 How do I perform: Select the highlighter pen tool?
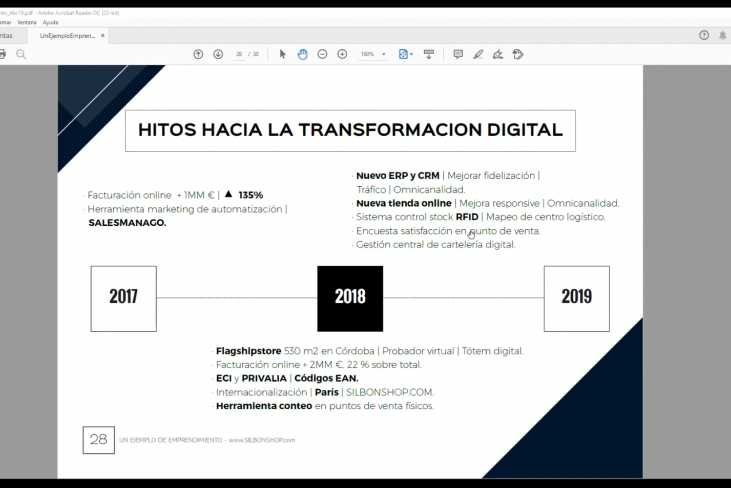[478, 54]
